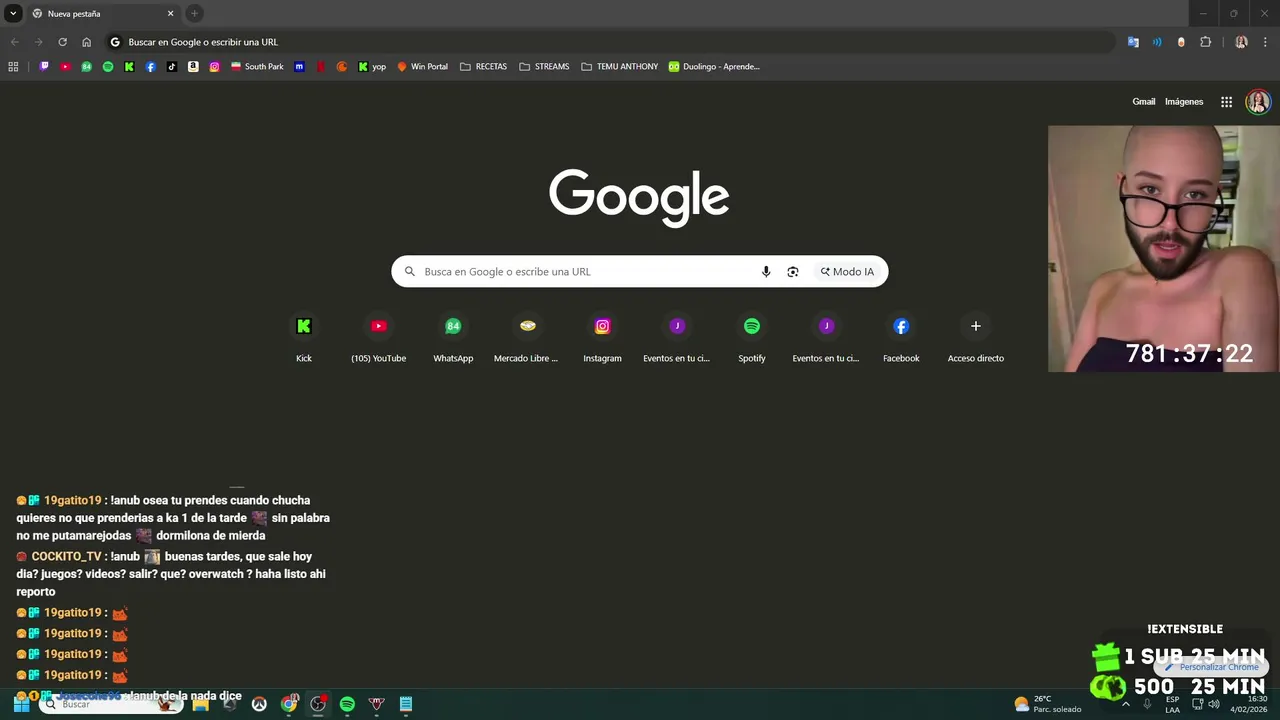Open the Gmail link
Image resolution: width=1280 pixels, height=720 pixels.
[x=1143, y=102]
